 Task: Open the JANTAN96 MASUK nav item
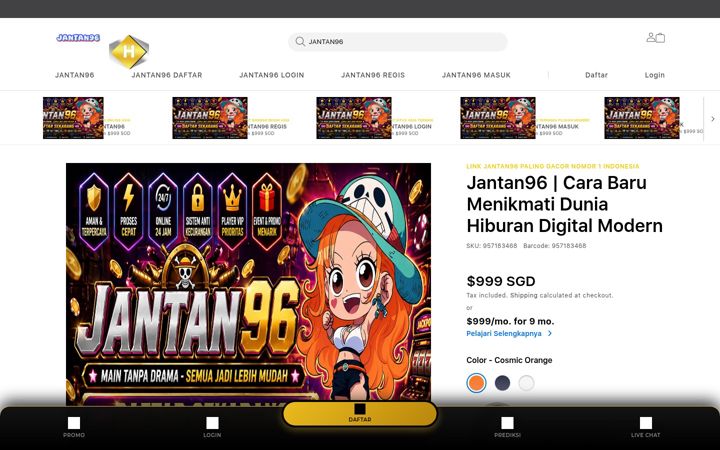(476, 75)
